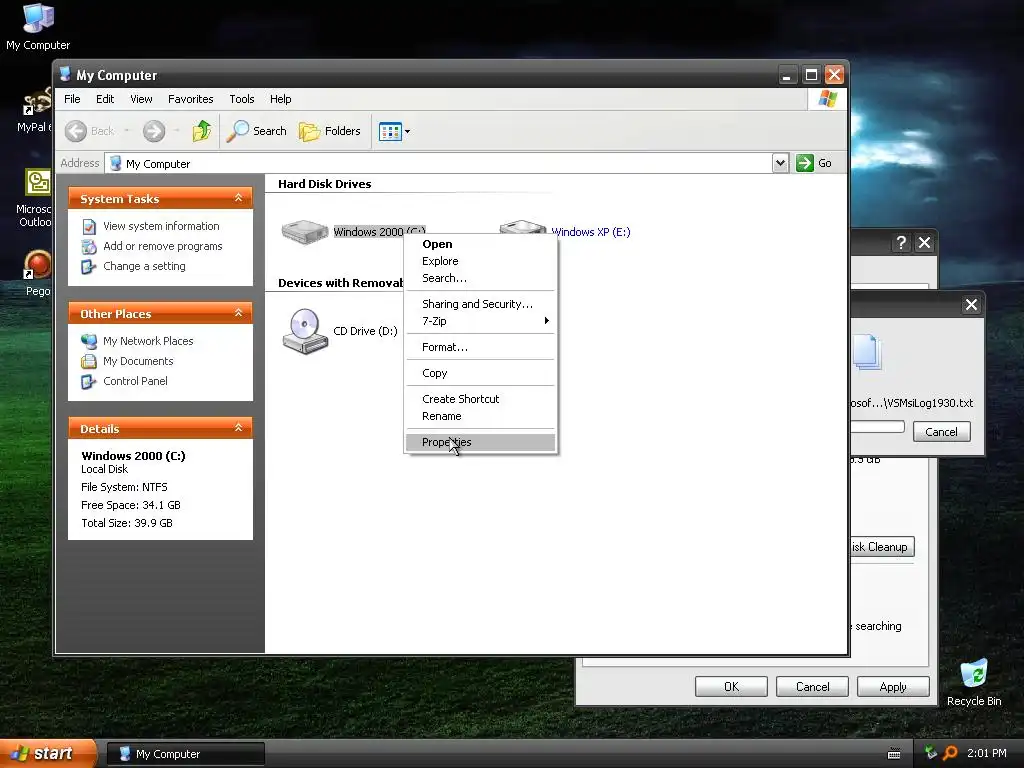The width and height of the screenshot is (1024, 768).
Task: Open the Edit menu
Action: point(104,99)
